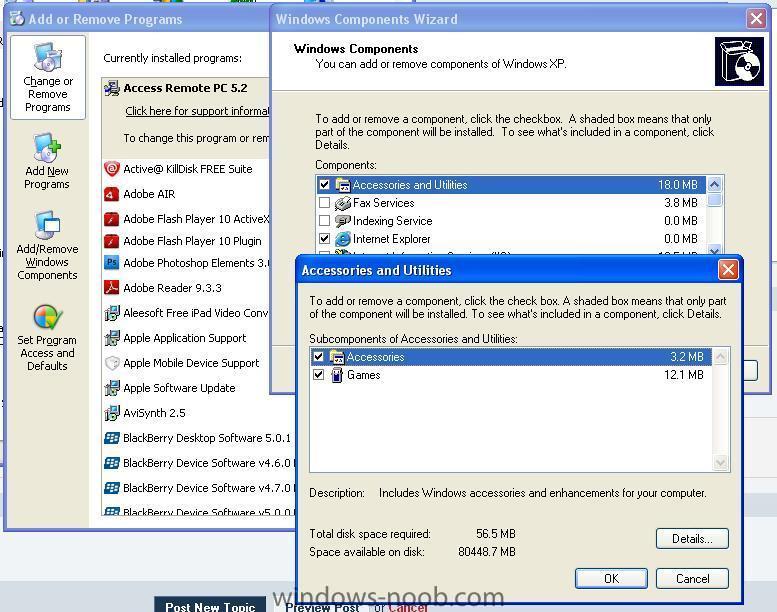Select BlackBerry Desktop Software 5.0.1 icon
Viewport: 777px width, 612px height.
[112, 438]
